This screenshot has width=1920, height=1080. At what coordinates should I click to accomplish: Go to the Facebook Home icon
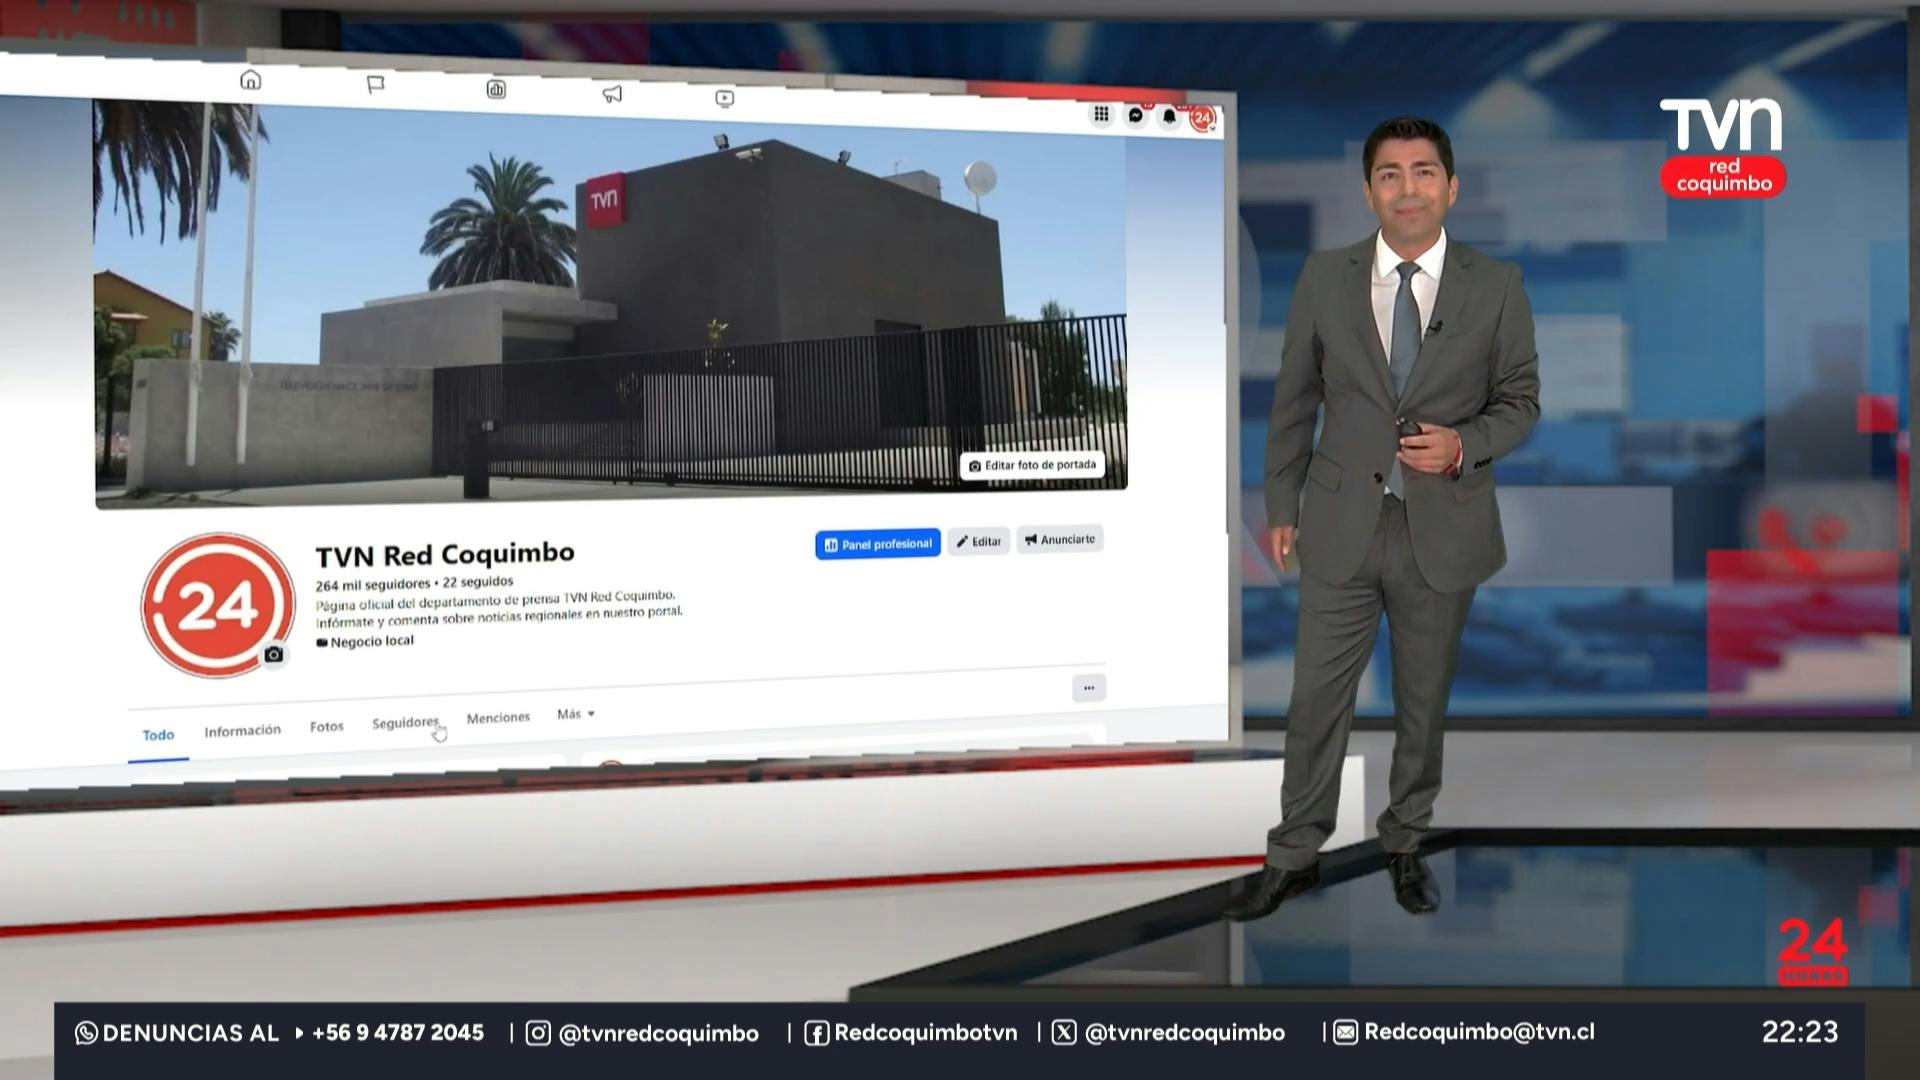pos(250,80)
